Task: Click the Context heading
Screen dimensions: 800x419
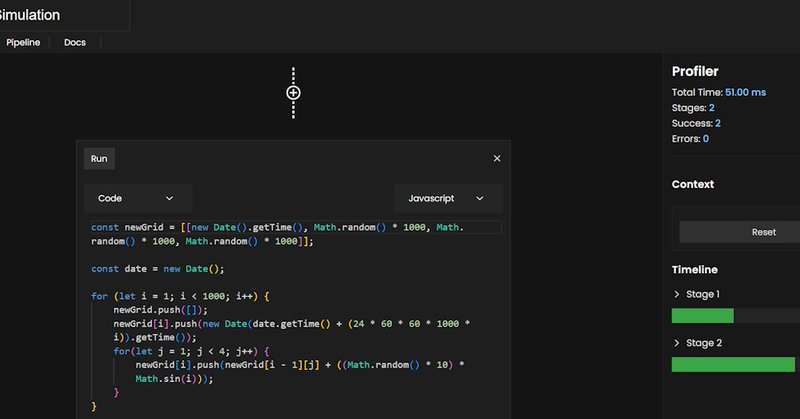Action: point(692,184)
